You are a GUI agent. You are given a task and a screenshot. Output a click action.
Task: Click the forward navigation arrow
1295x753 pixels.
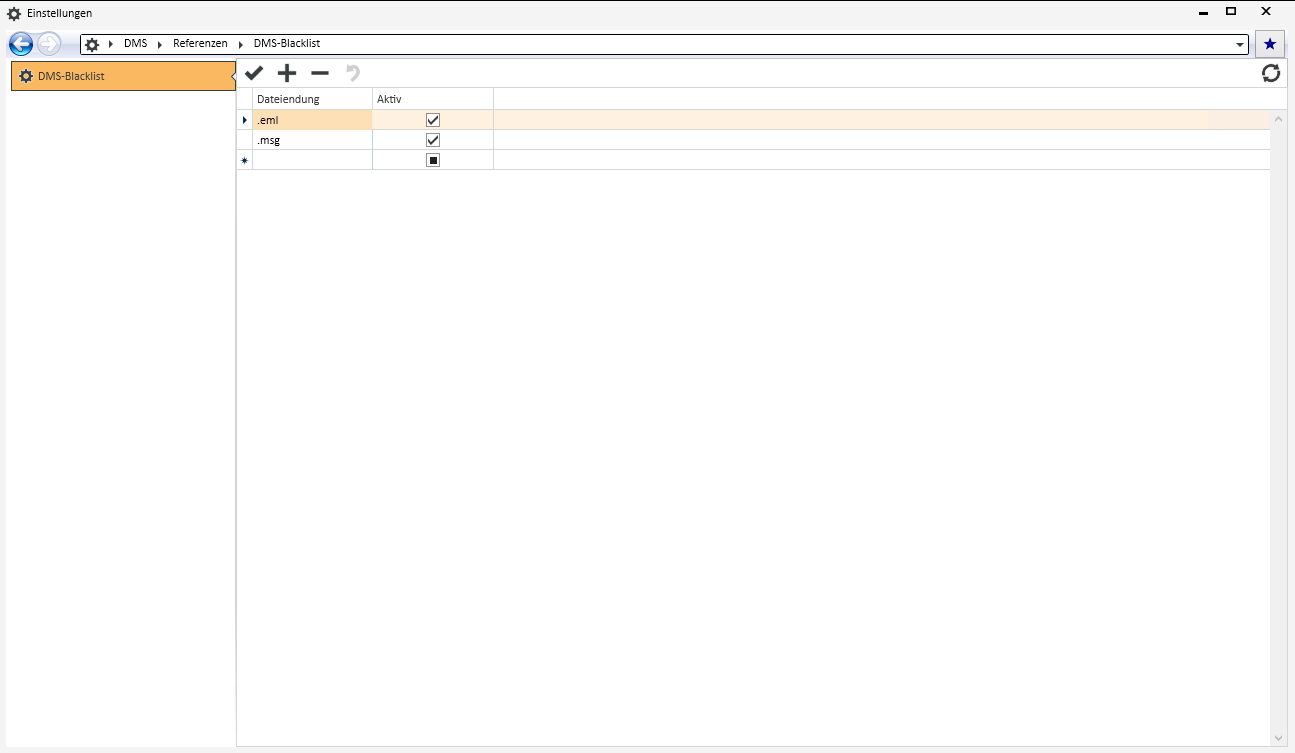tap(49, 44)
